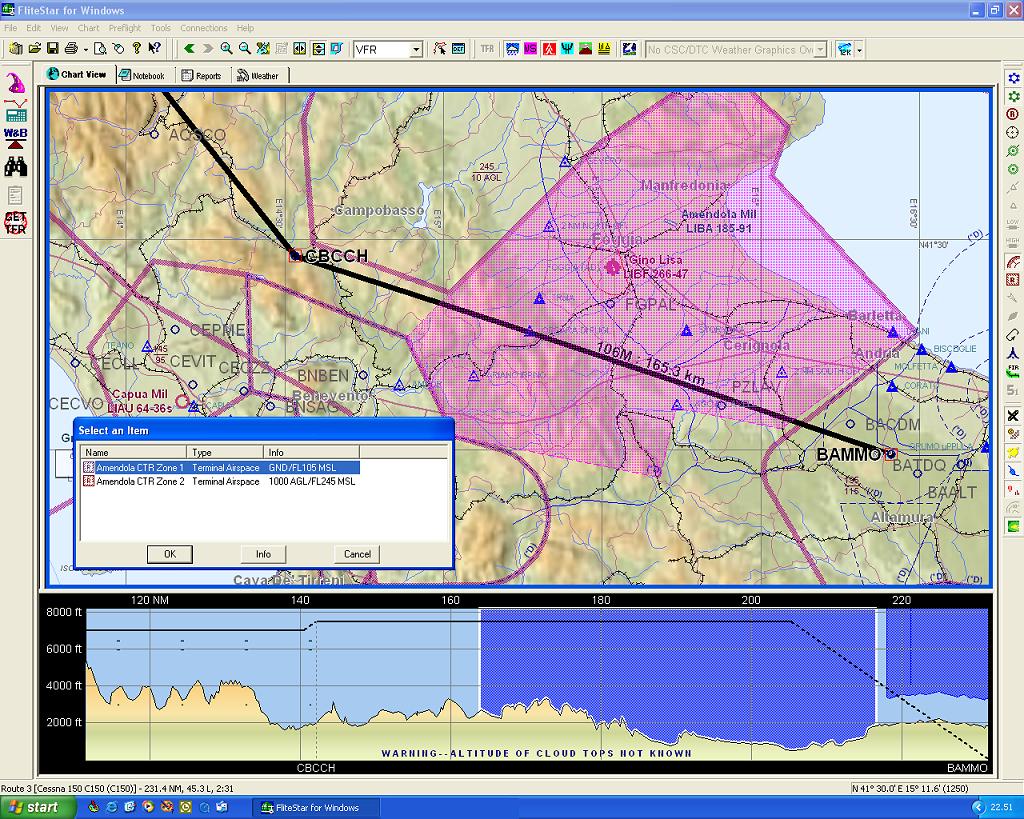
Task: Toggle blue gear airports layer in right toolbar
Action: [x=1013, y=78]
